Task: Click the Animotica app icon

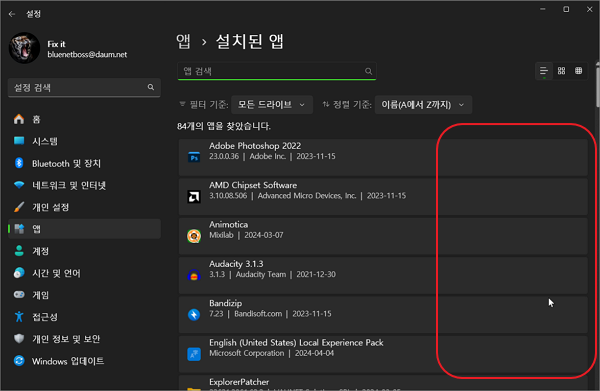Action: point(194,236)
